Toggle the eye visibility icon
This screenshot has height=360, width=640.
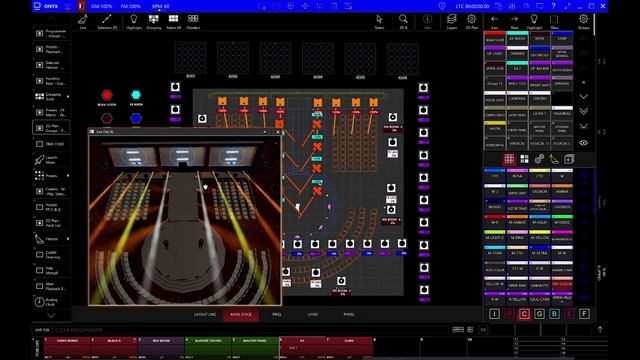(584, 143)
